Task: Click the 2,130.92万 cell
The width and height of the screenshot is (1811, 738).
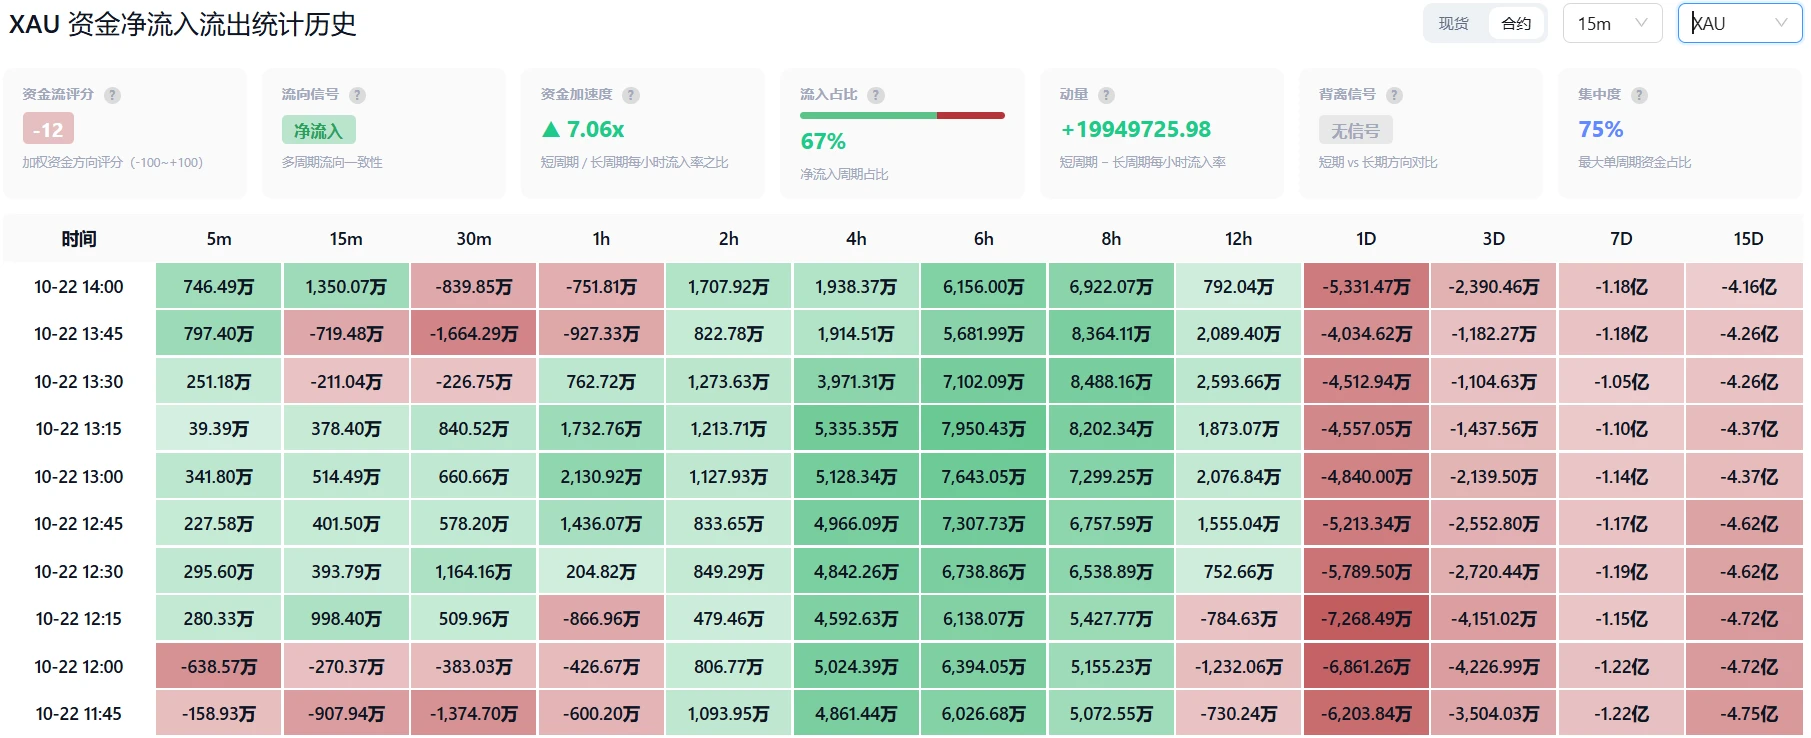Action: [x=601, y=477]
